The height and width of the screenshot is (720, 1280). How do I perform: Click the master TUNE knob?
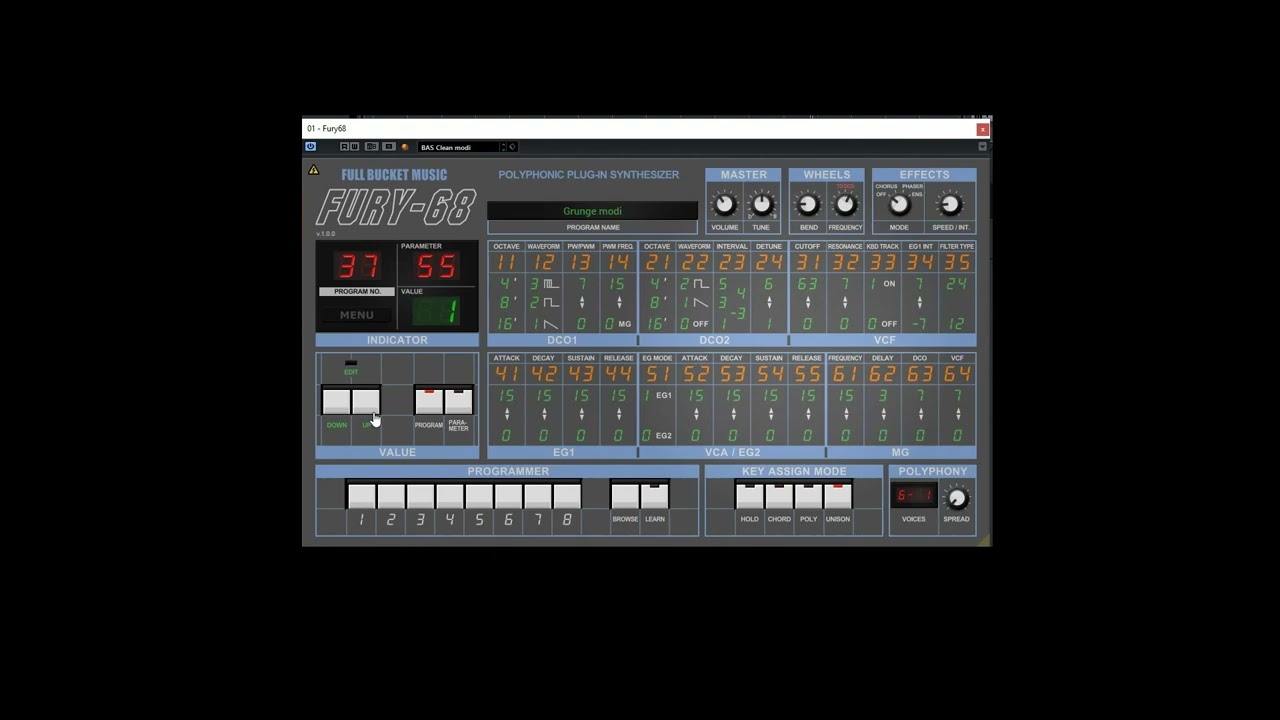762,205
